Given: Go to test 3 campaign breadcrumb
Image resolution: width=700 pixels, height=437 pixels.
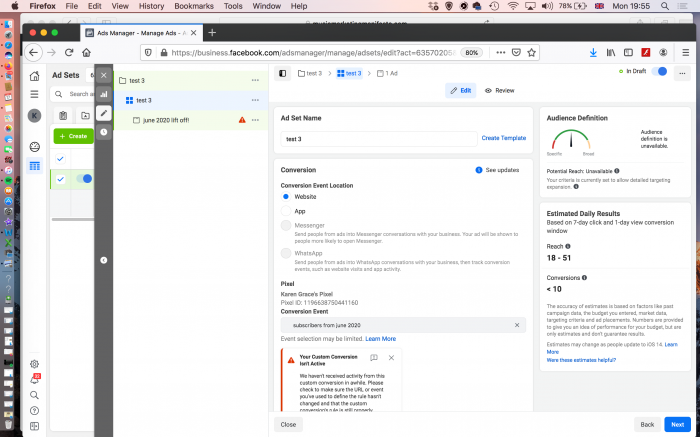Looking at the screenshot, I should (310, 73).
